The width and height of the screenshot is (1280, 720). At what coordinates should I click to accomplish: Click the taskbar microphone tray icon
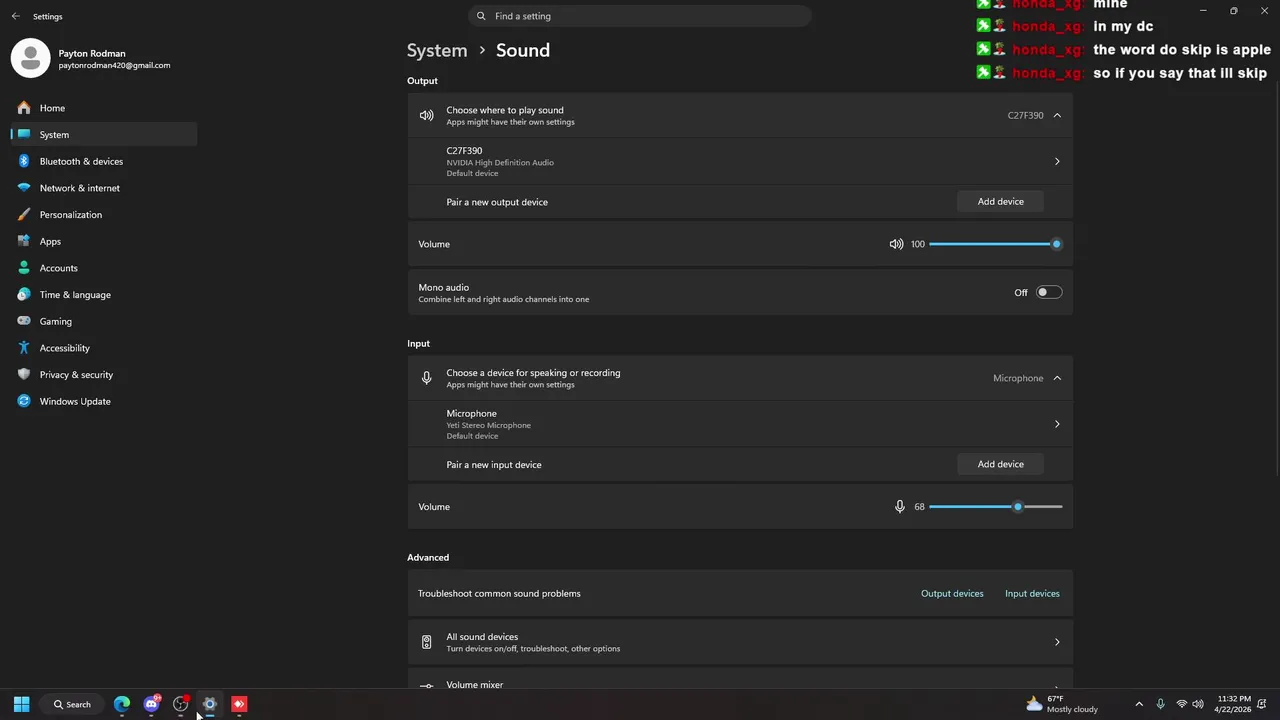(x=1160, y=704)
